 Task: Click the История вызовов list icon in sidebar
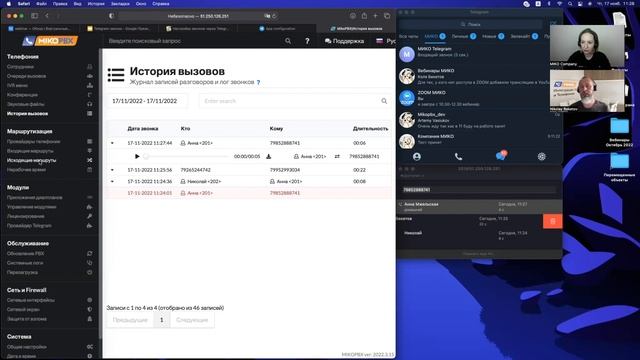[x=90, y=113]
